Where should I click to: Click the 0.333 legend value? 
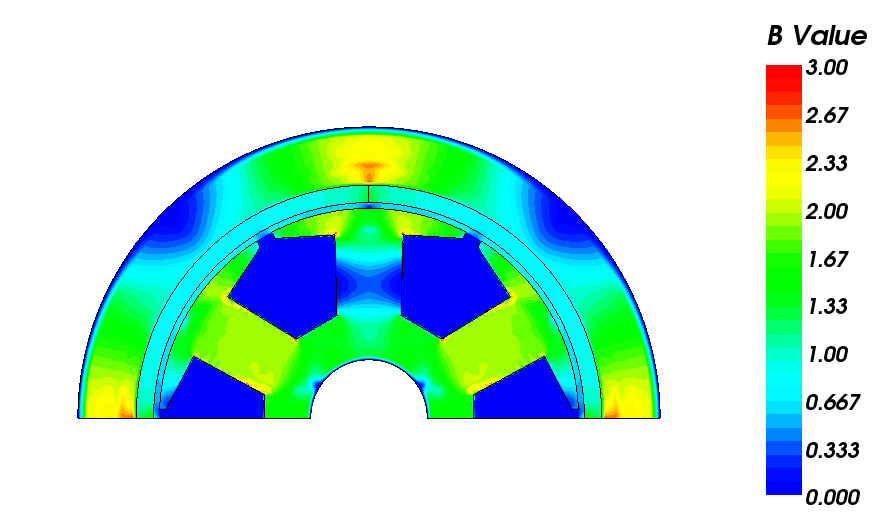coord(832,450)
